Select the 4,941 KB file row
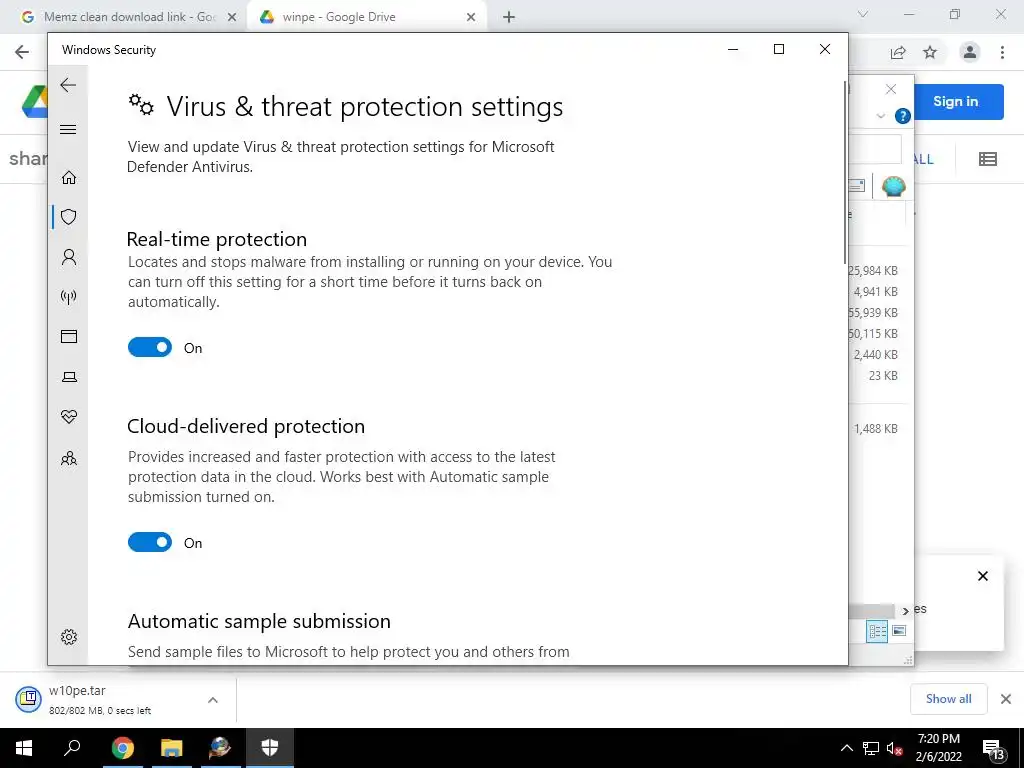Image resolution: width=1024 pixels, height=768 pixels. point(875,291)
